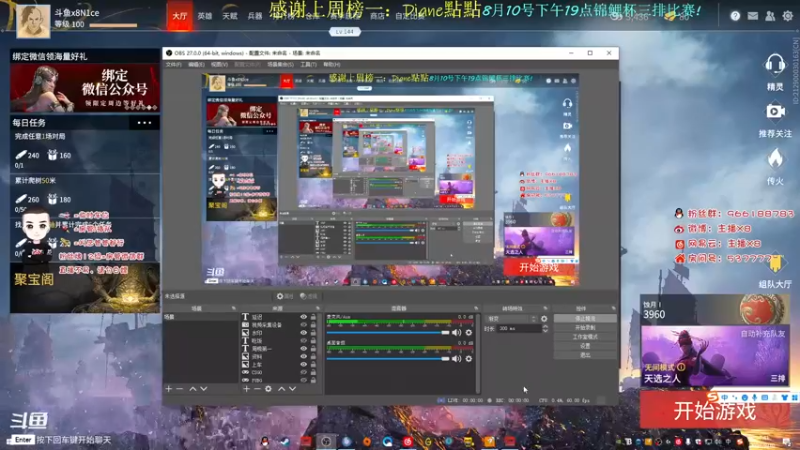The height and width of the screenshot is (450, 800).
Task: Open 每日任务 more options dots
Action: point(144,123)
